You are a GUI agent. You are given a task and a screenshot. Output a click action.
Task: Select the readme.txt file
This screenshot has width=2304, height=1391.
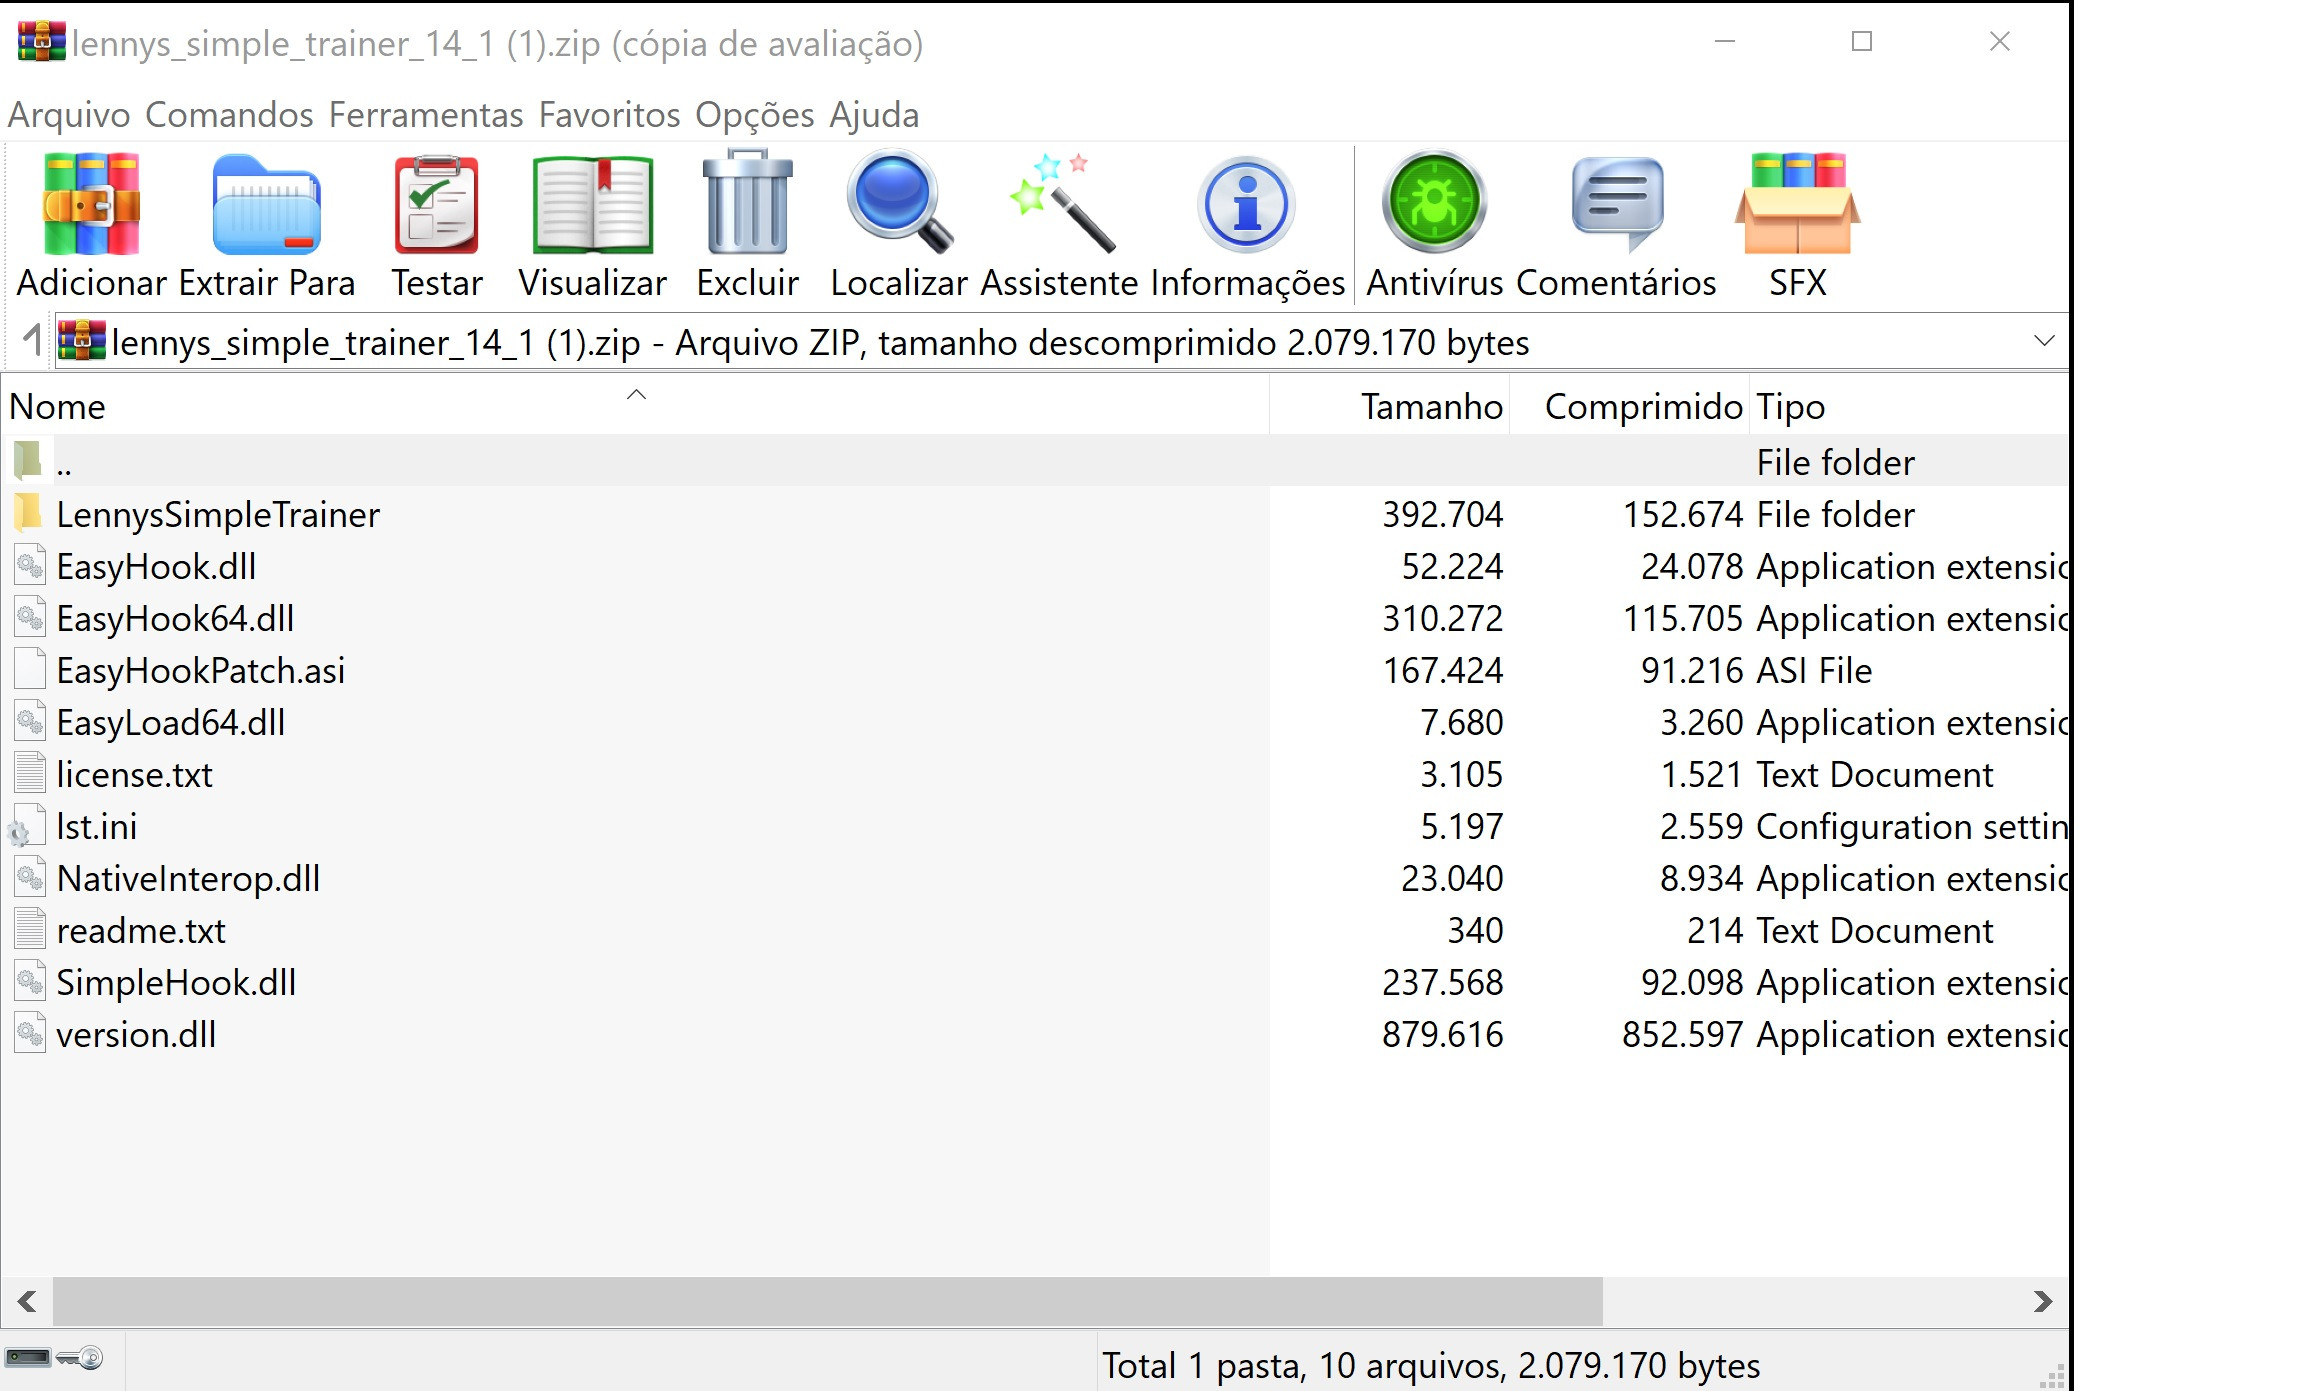point(141,931)
